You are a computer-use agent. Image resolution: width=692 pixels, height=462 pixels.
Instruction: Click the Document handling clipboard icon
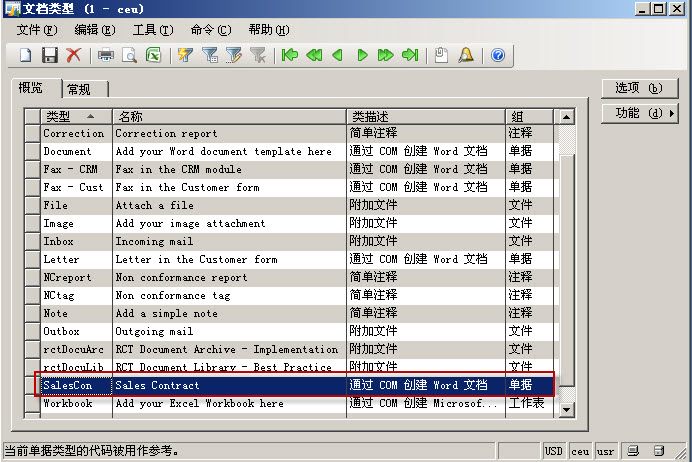click(441, 55)
